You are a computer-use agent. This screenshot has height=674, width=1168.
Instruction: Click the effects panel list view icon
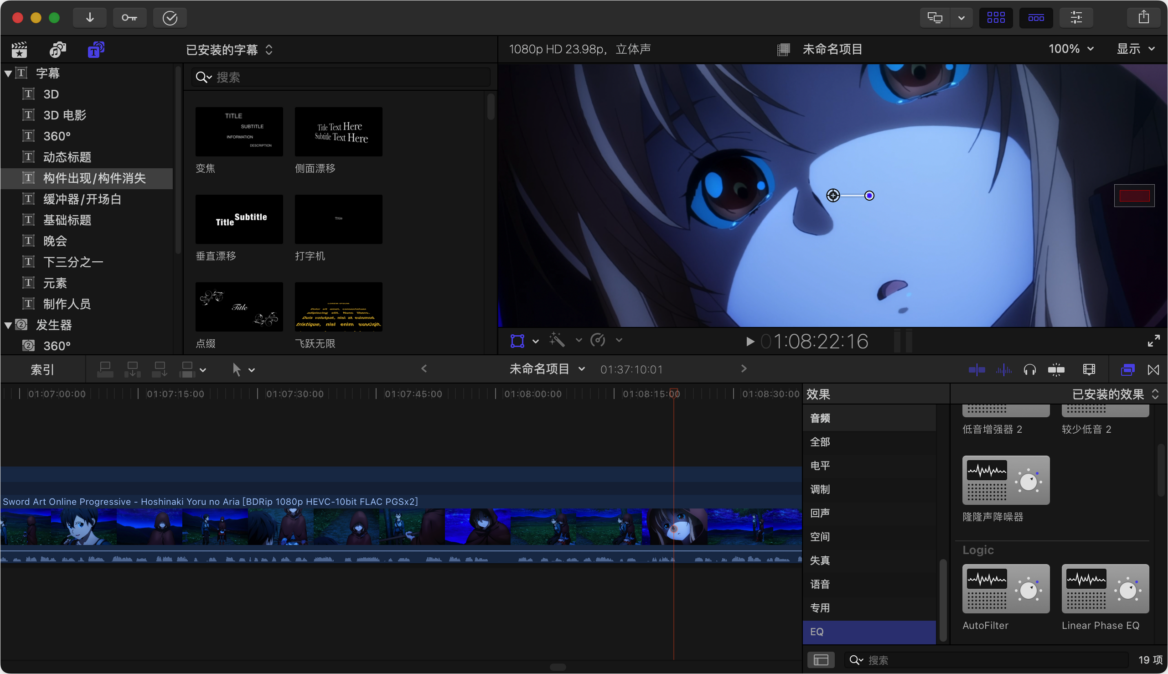click(821, 660)
